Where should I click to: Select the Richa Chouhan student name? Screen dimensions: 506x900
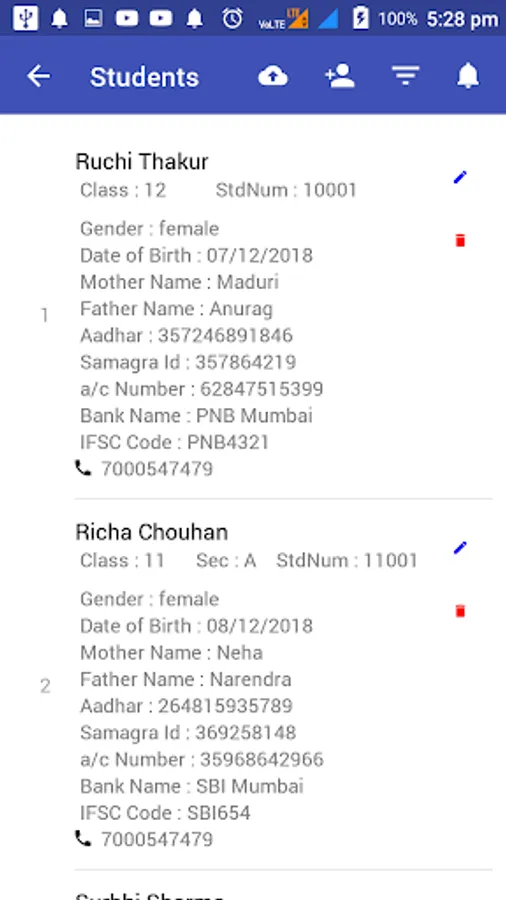tap(151, 532)
